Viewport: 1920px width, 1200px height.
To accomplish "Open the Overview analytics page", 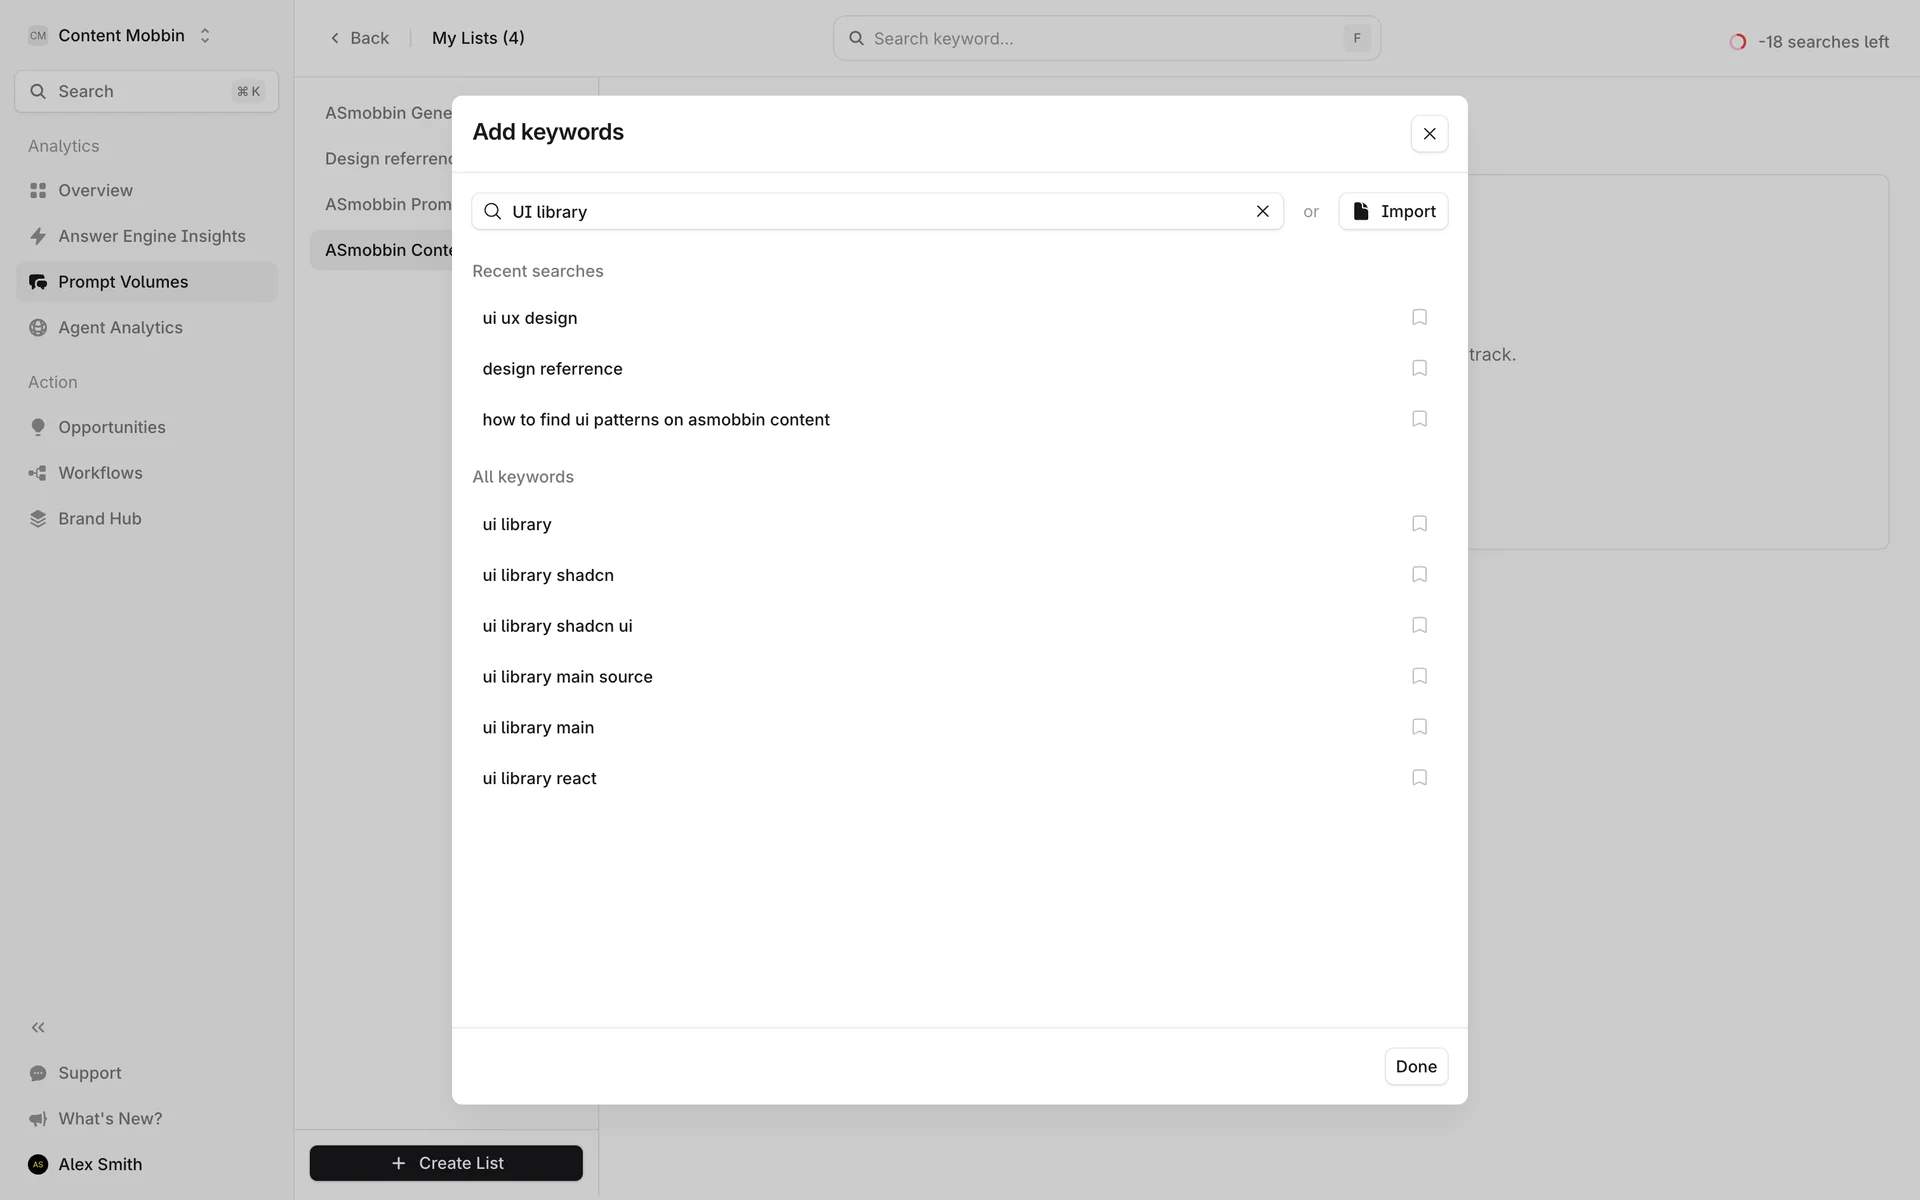I will [95, 190].
